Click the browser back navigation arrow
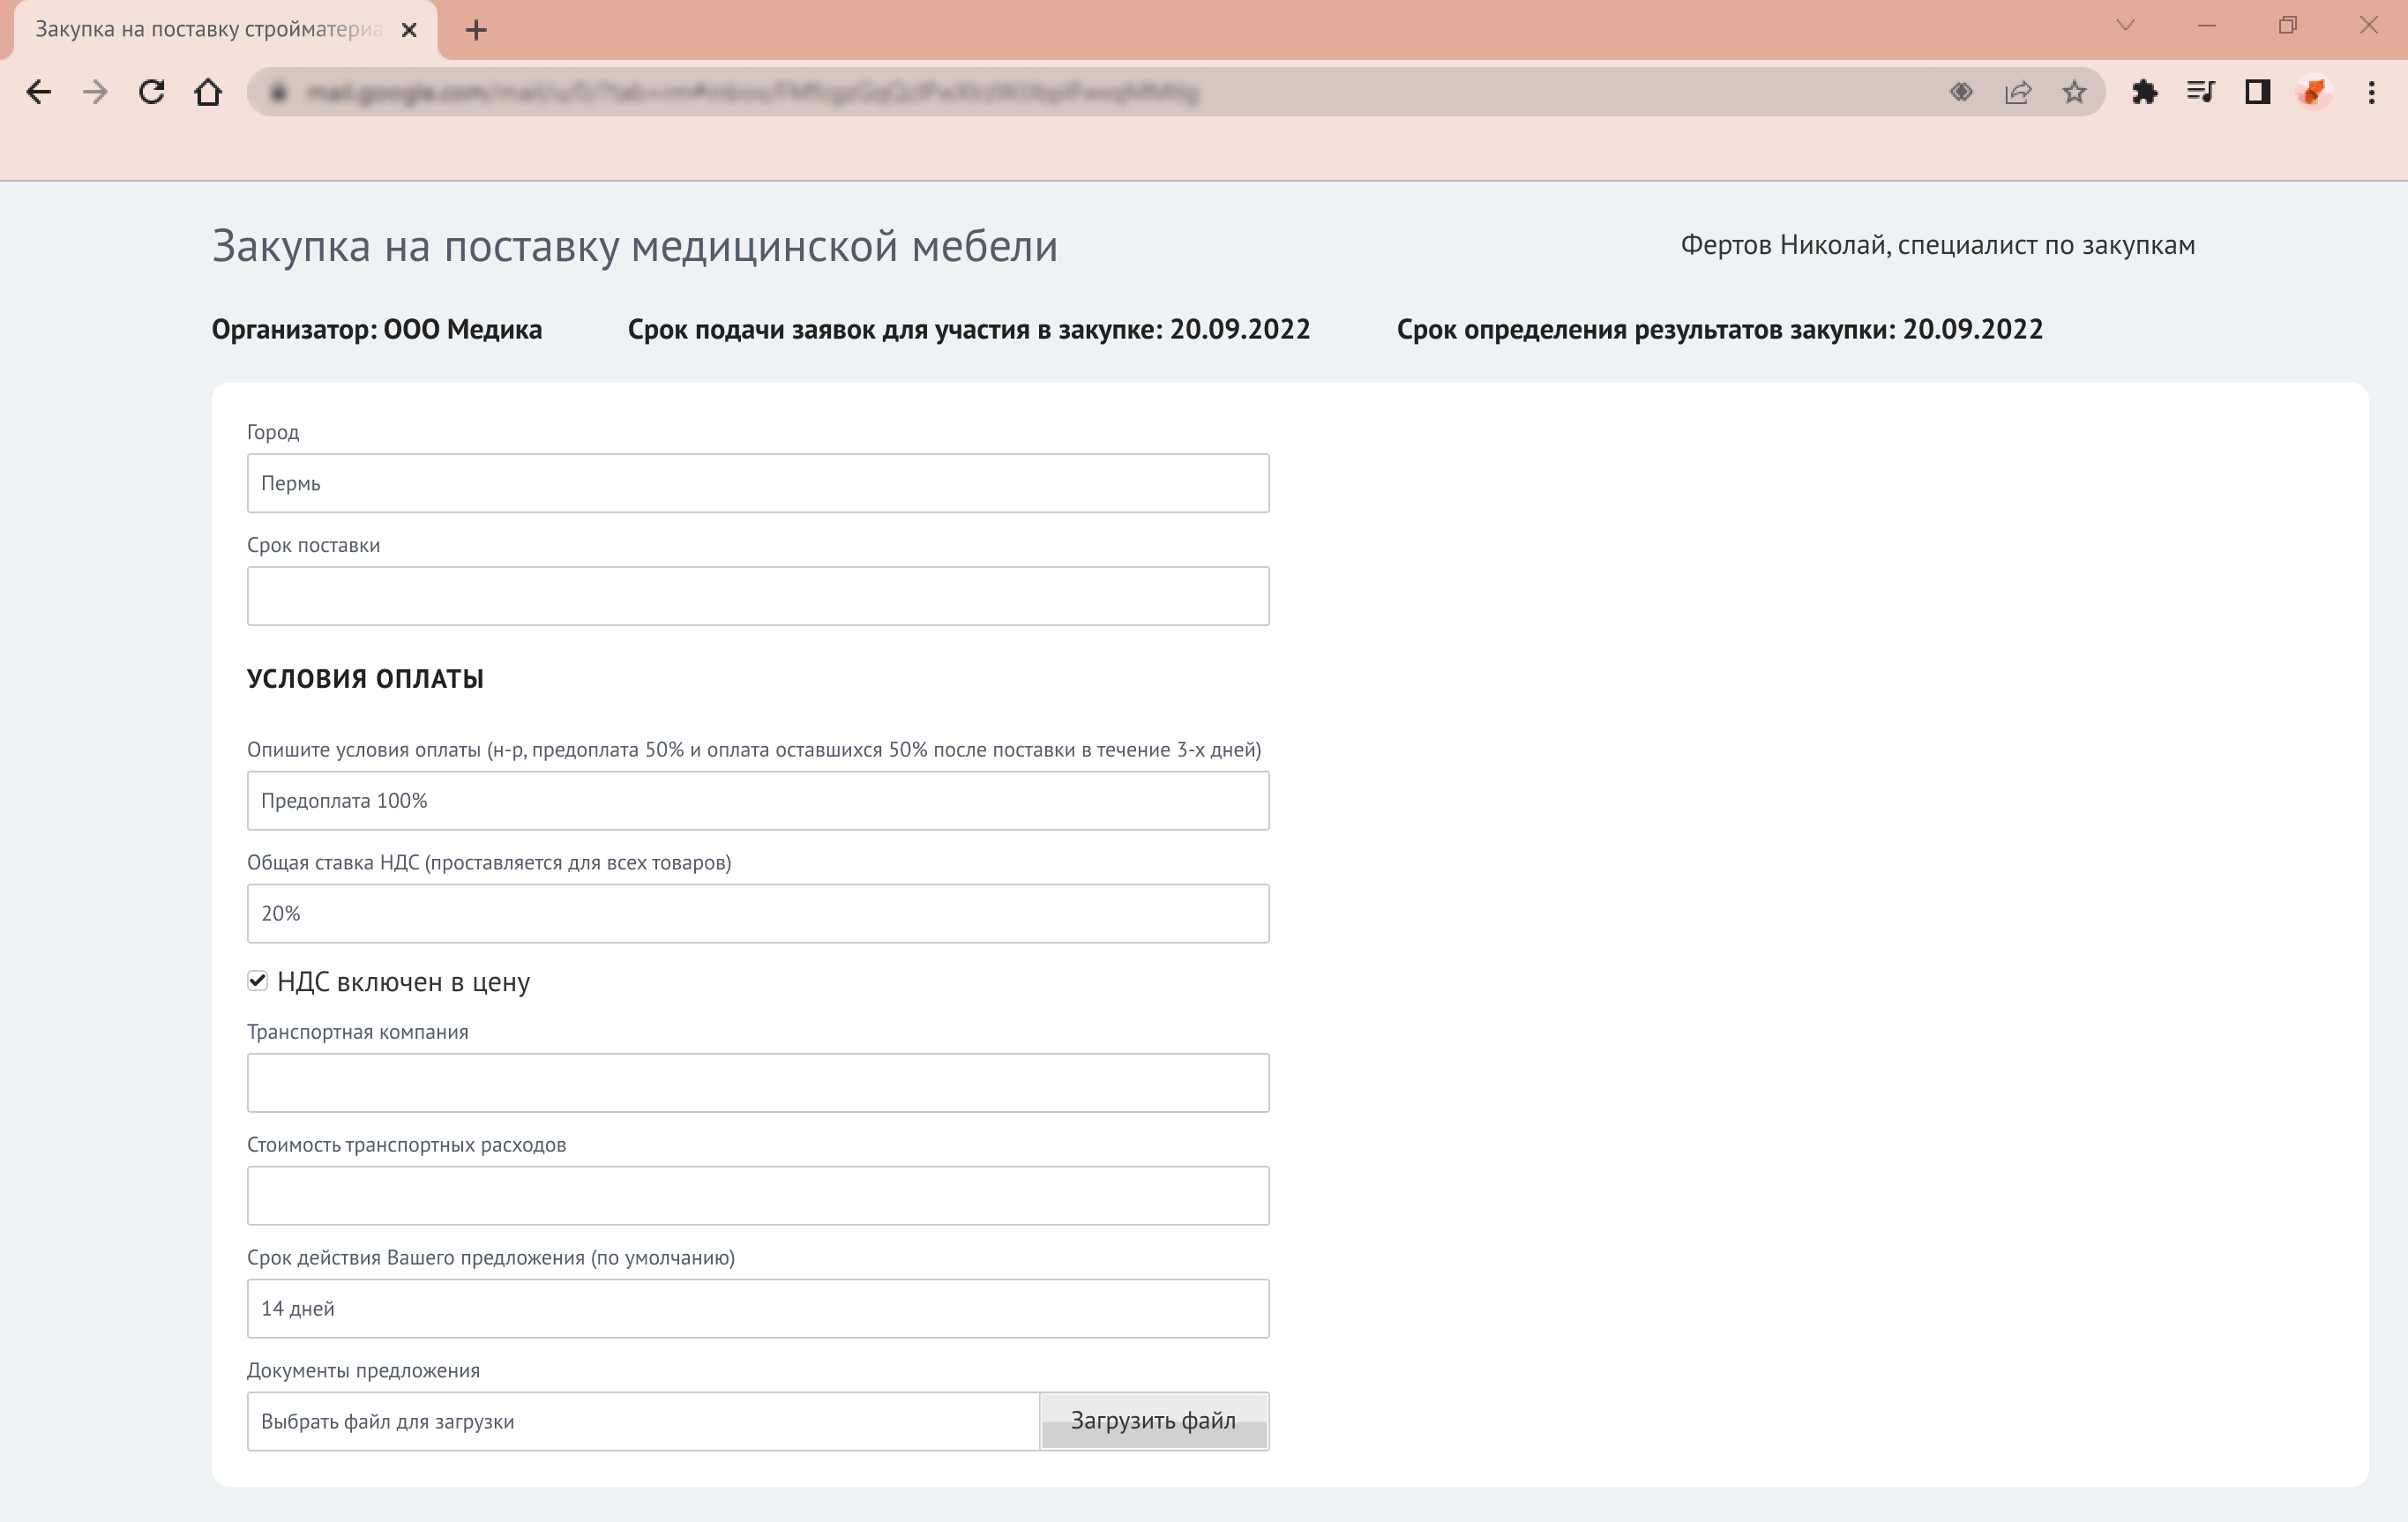 tap(40, 92)
